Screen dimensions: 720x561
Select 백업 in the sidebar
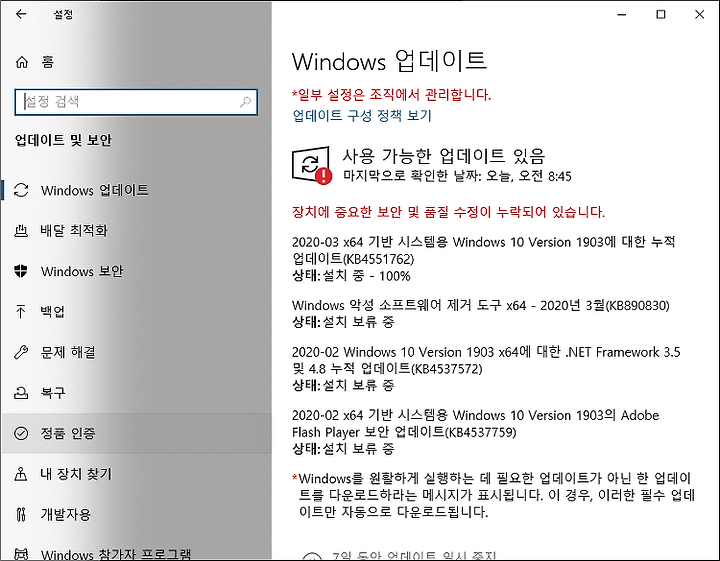tap(136, 312)
